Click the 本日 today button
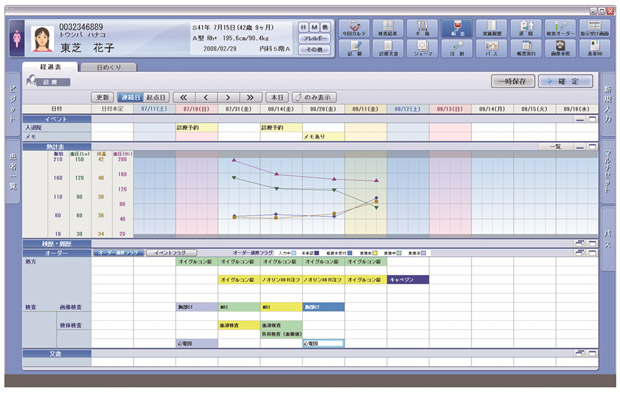The width and height of the screenshot is (620, 393). pos(277,97)
